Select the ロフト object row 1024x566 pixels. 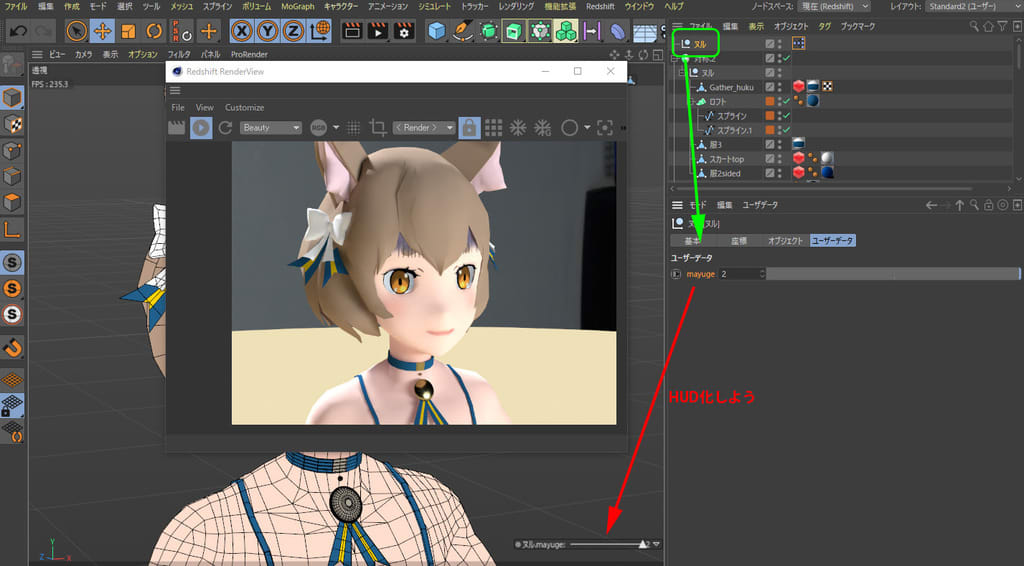pyautogui.click(x=717, y=101)
